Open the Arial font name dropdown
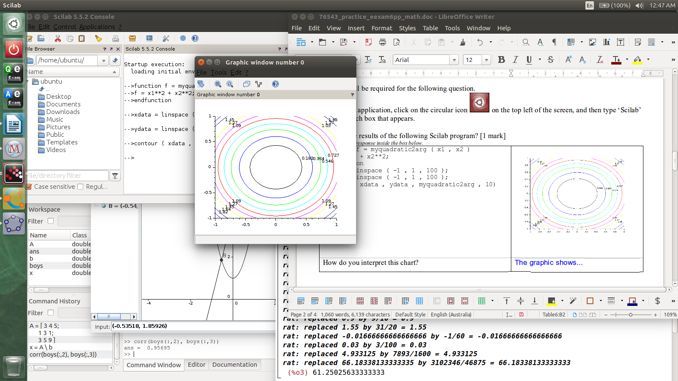This screenshot has height=381, width=678. pos(454,60)
